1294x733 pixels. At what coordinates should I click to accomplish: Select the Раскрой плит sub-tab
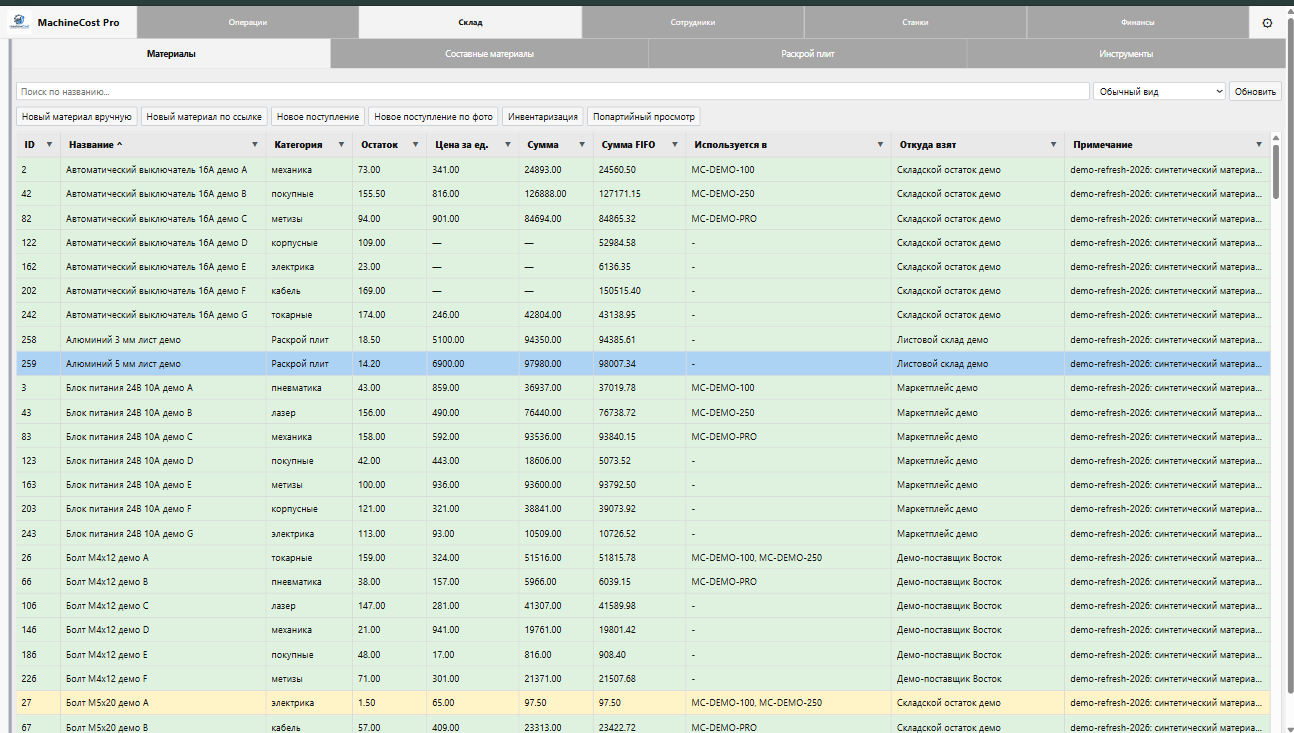pyautogui.click(x=807, y=54)
